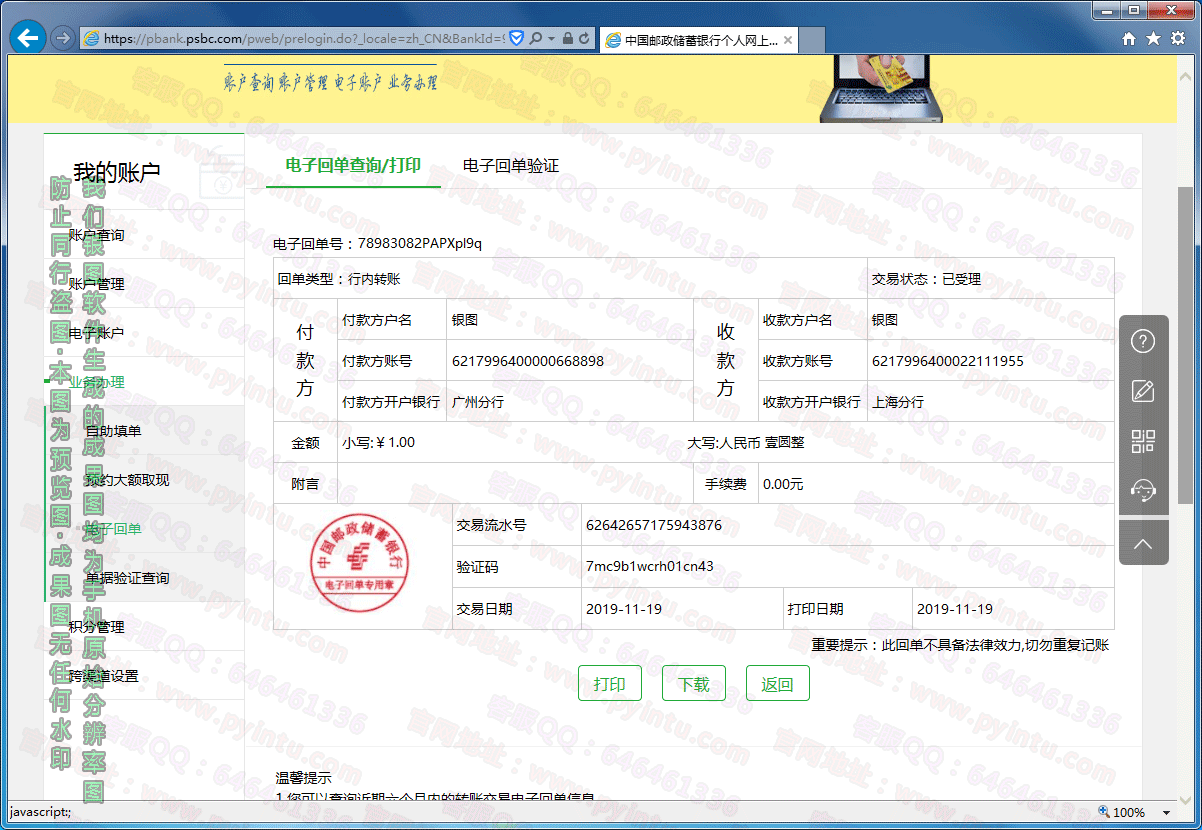Open 积分管理 in the sidebar

pyautogui.click(x=97, y=627)
